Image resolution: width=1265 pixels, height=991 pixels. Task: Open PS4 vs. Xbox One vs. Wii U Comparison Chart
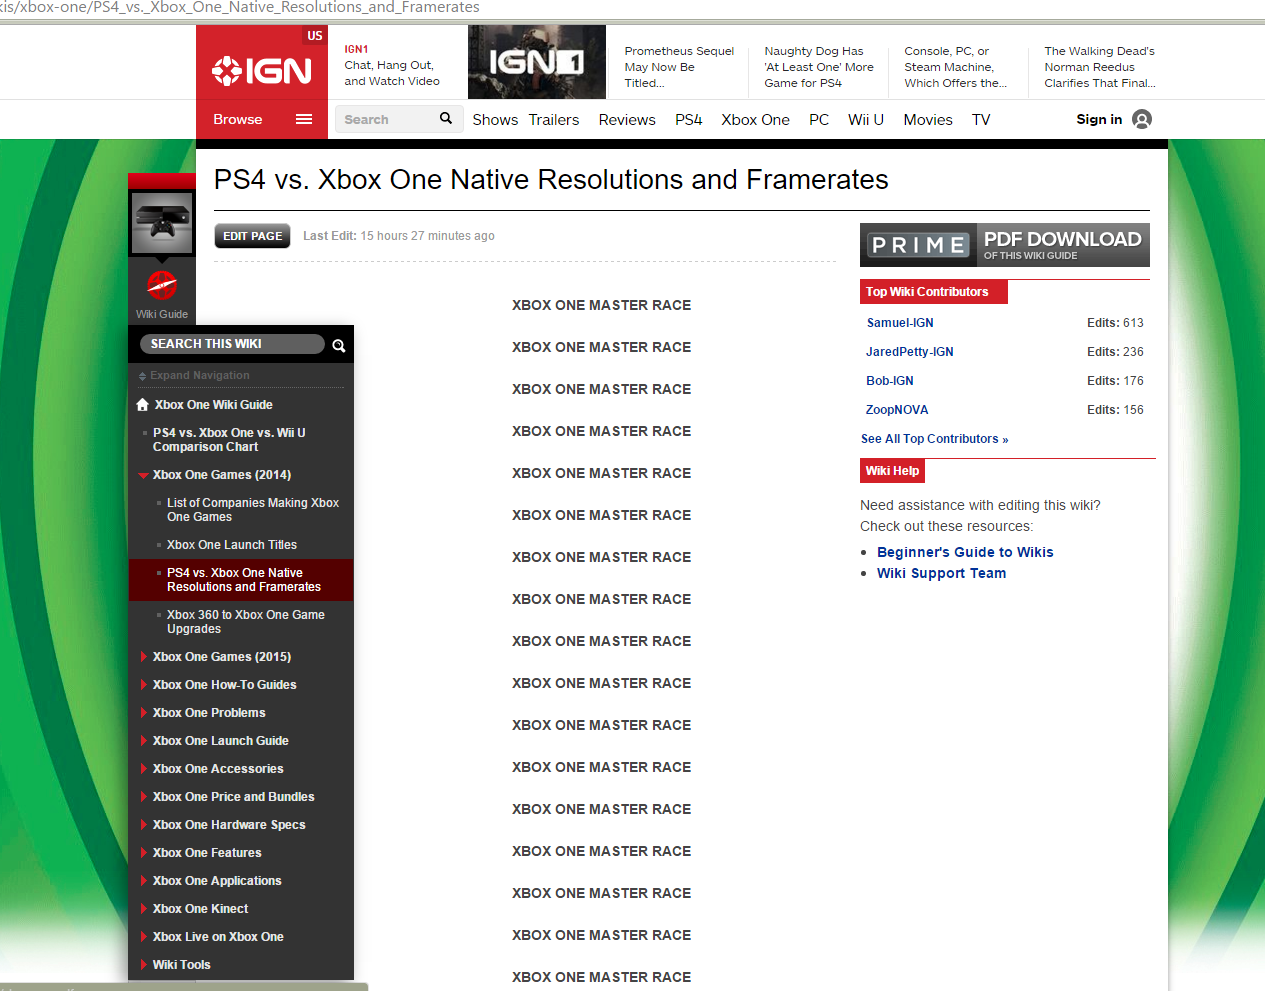tap(229, 440)
